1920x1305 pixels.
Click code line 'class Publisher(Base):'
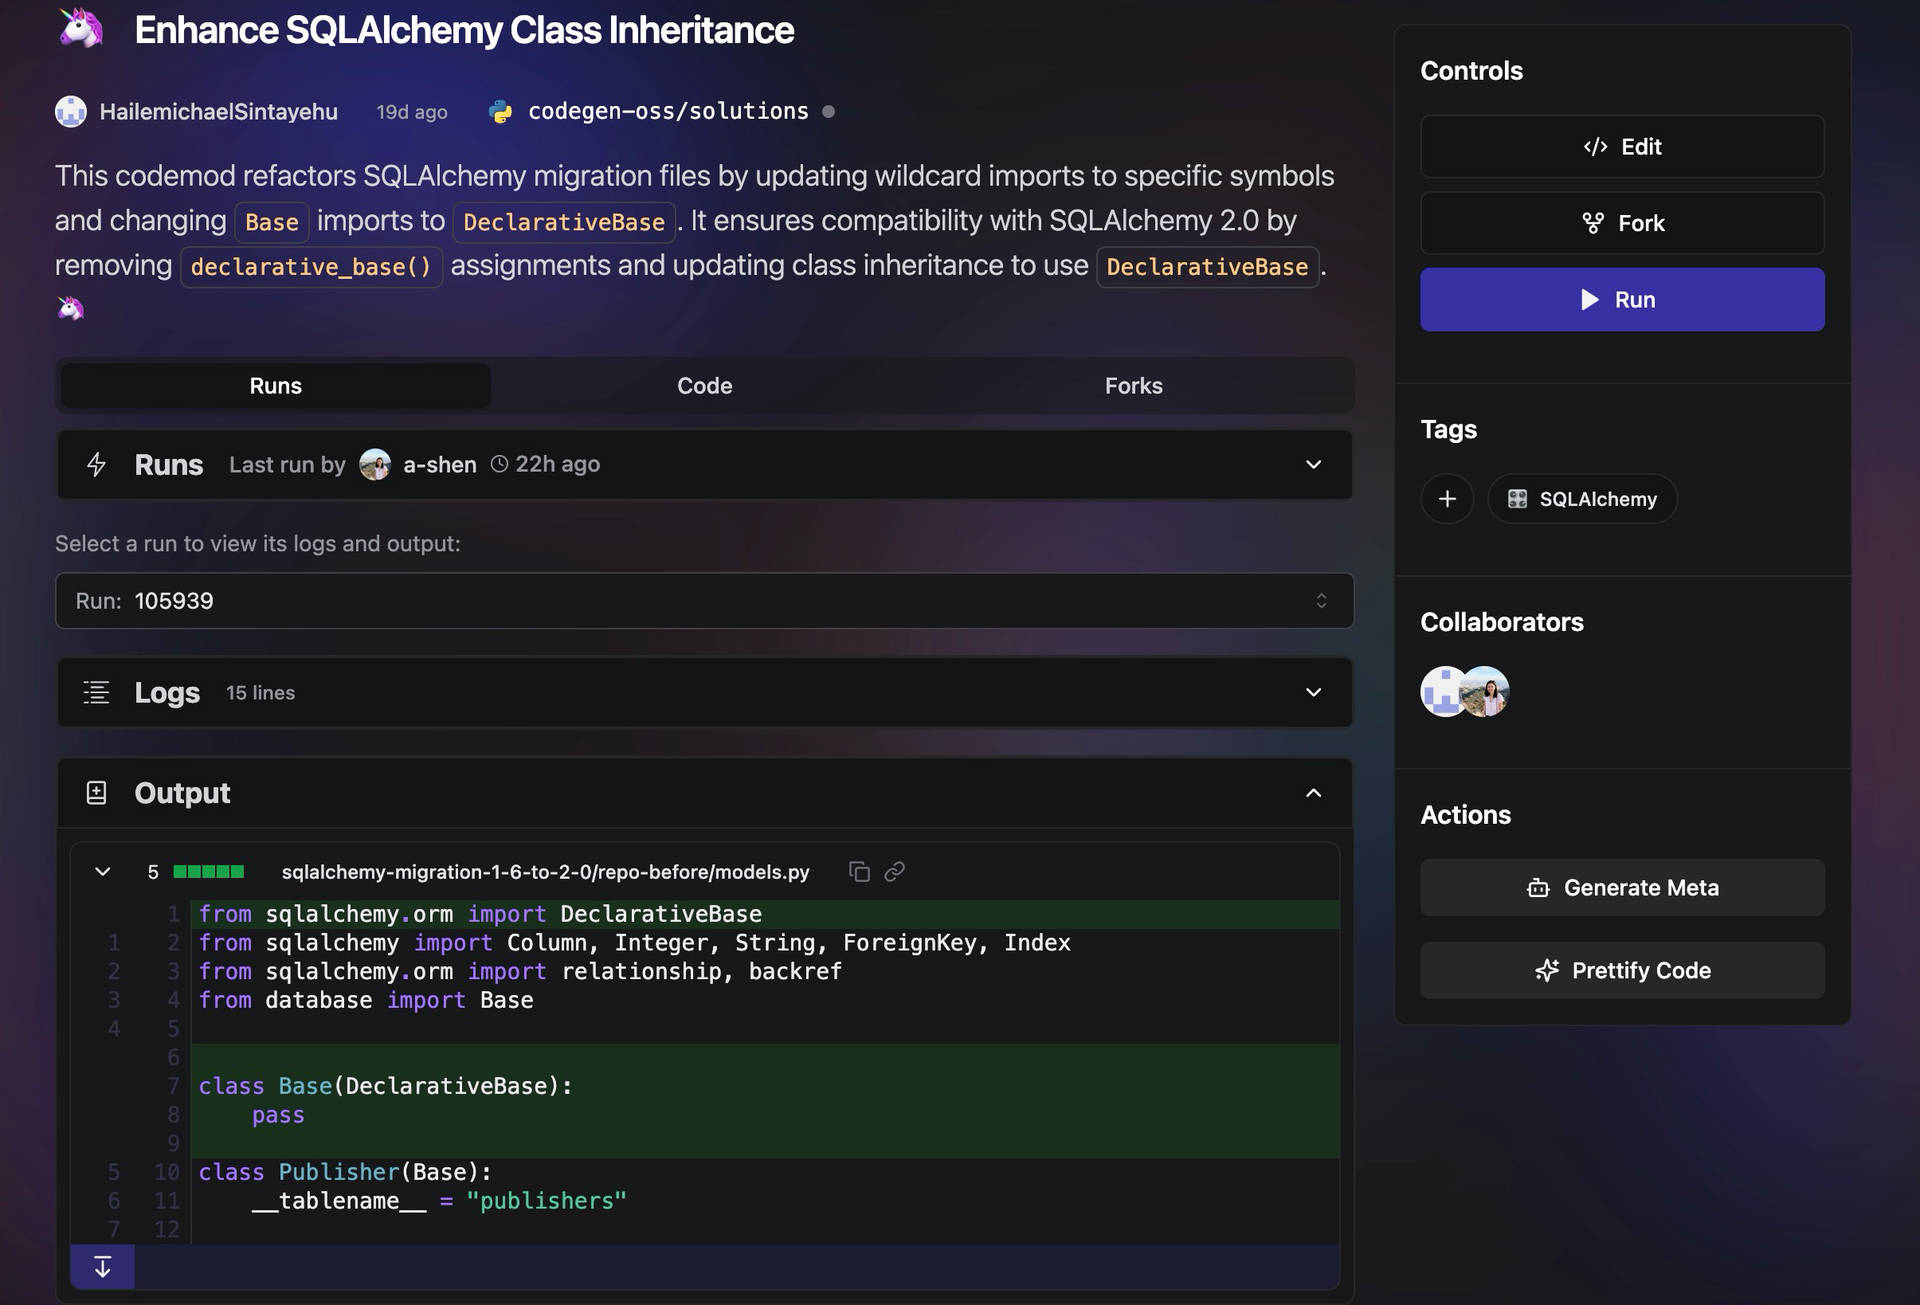tap(345, 1172)
